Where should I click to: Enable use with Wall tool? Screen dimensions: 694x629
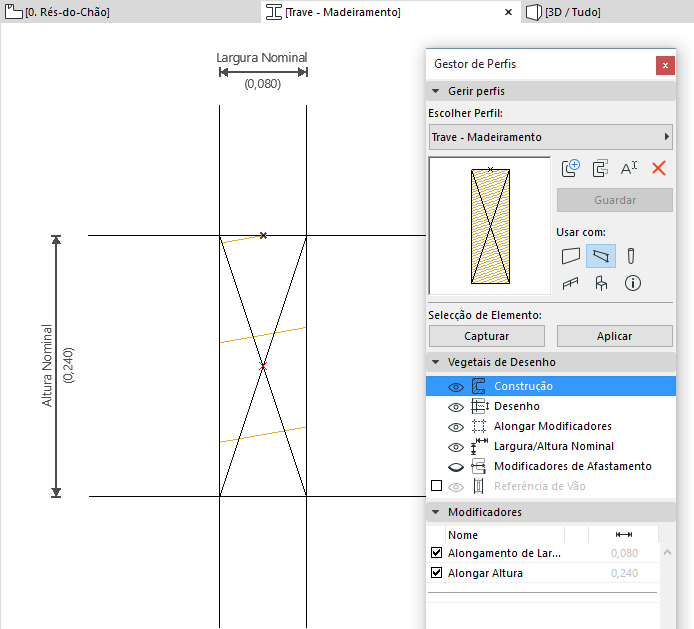point(571,256)
